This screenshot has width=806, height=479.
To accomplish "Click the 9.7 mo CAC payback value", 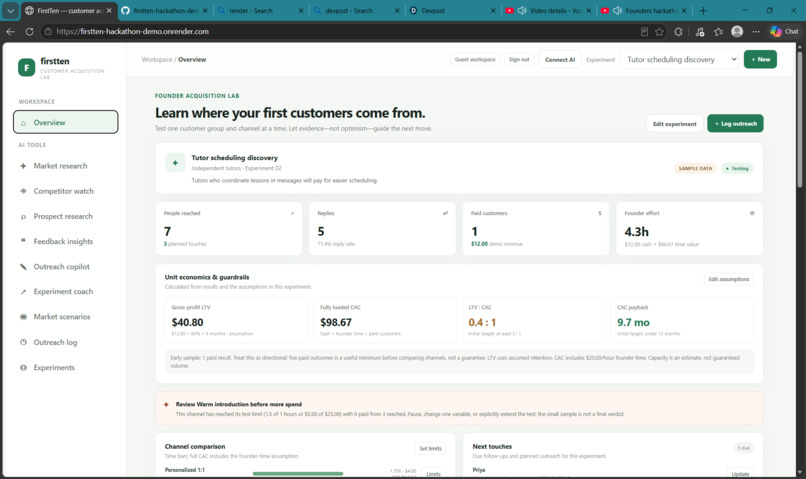I will (x=633, y=322).
